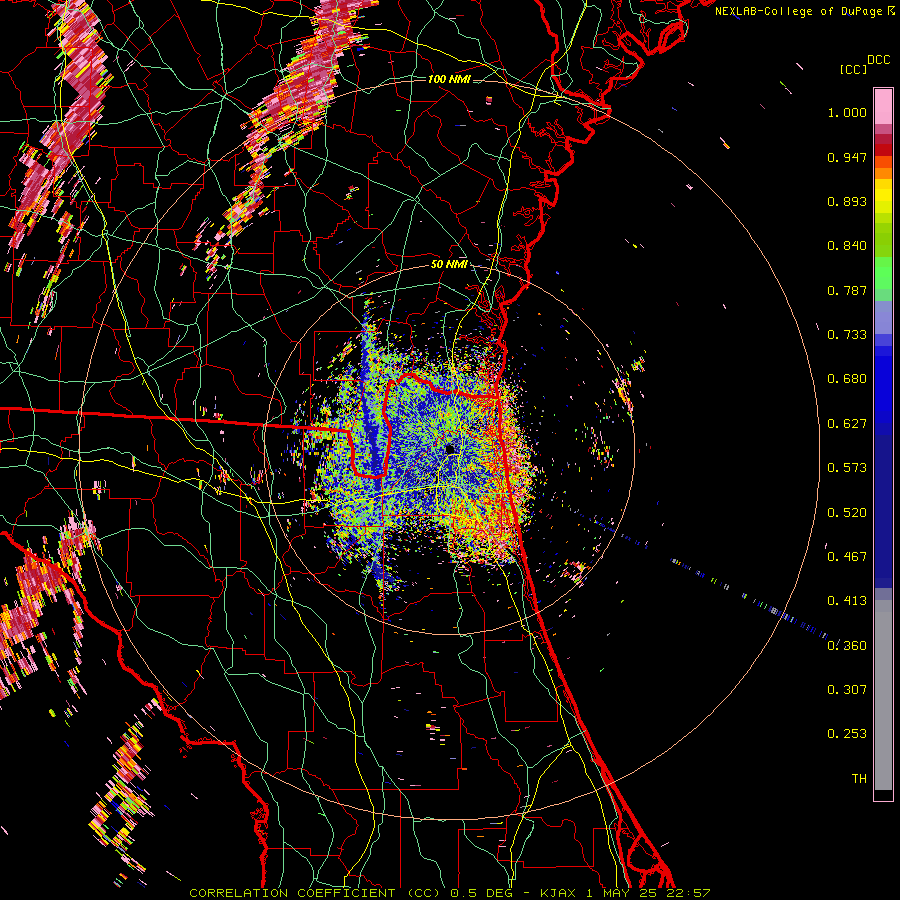The image size is (900, 900).
Task: Click the 50 NMI range ring label
Action: tap(449, 265)
